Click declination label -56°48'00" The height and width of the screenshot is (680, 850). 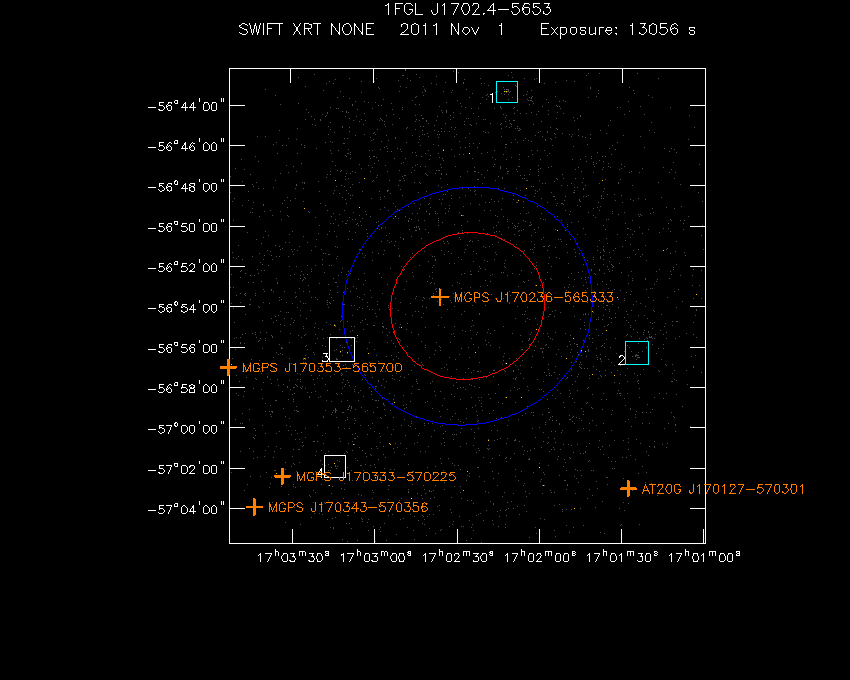coord(186,187)
